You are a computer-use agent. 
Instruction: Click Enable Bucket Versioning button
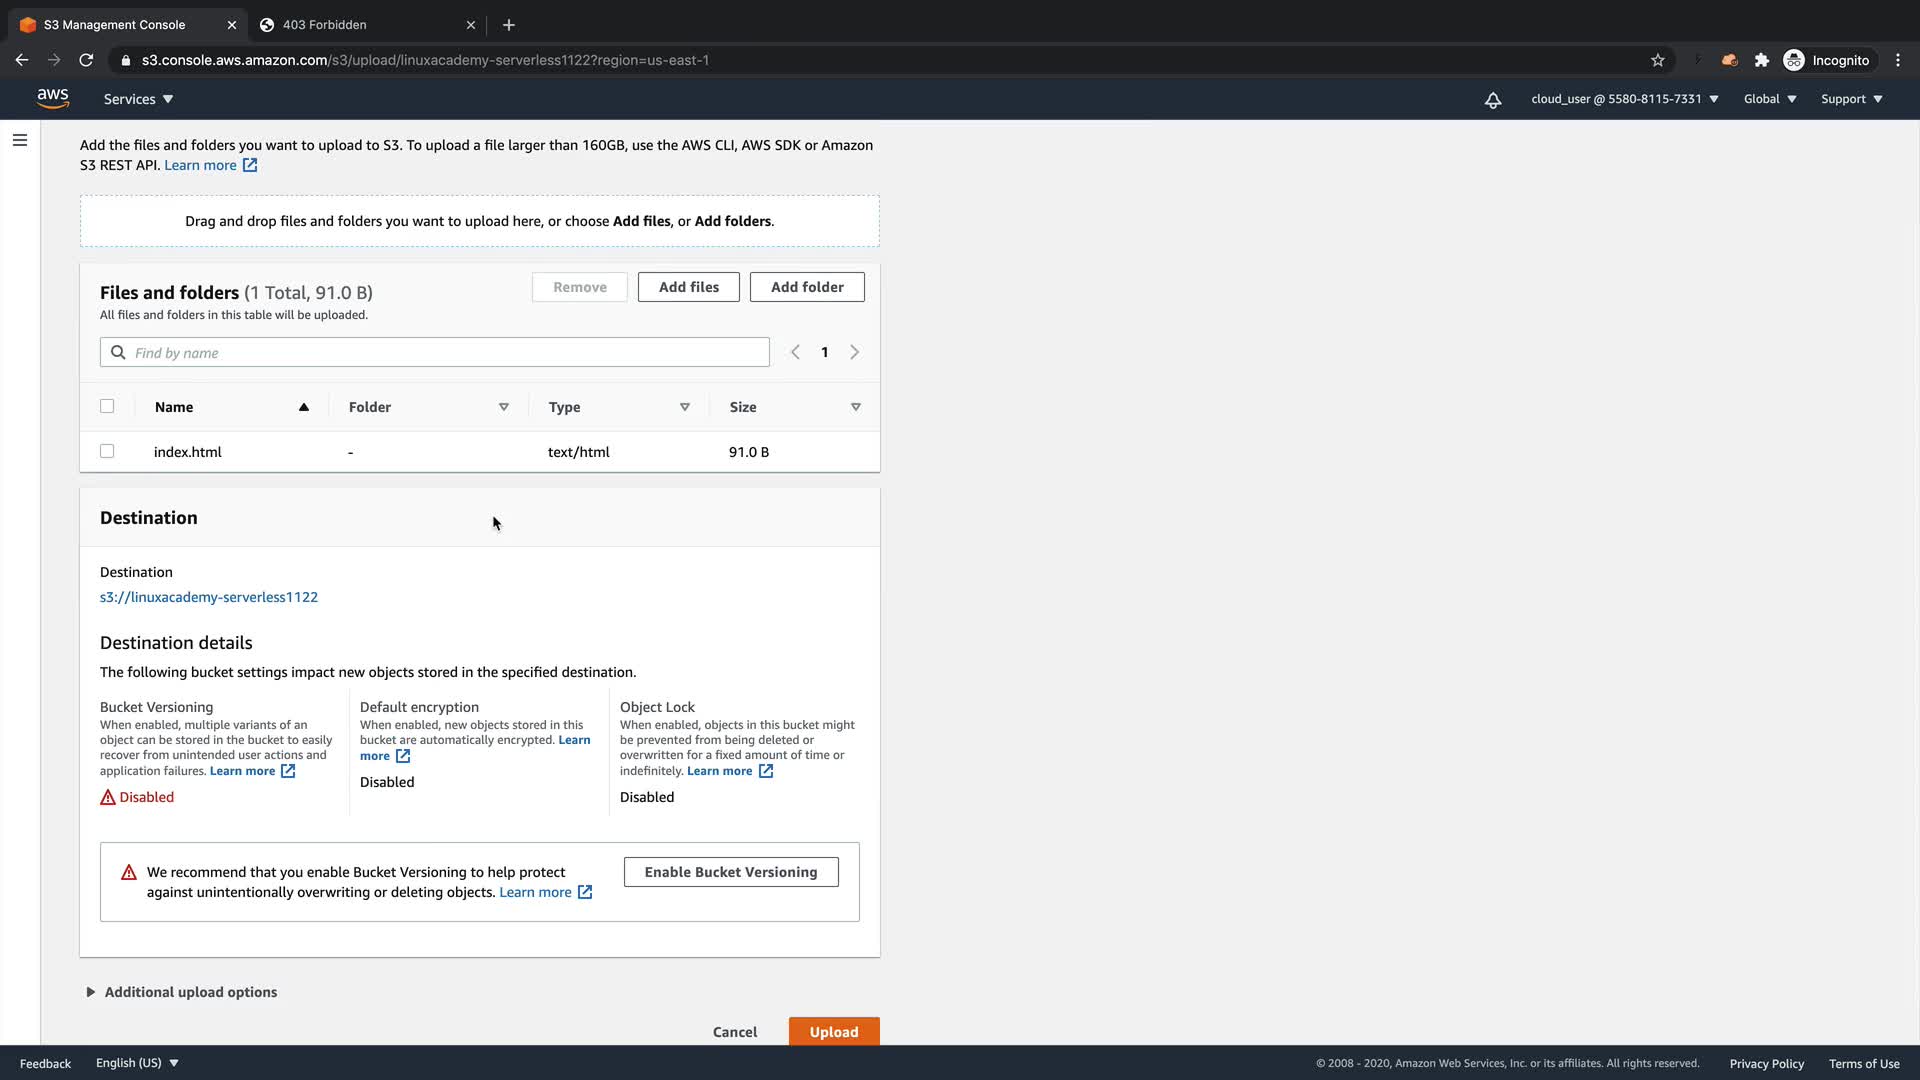(730, 872)
